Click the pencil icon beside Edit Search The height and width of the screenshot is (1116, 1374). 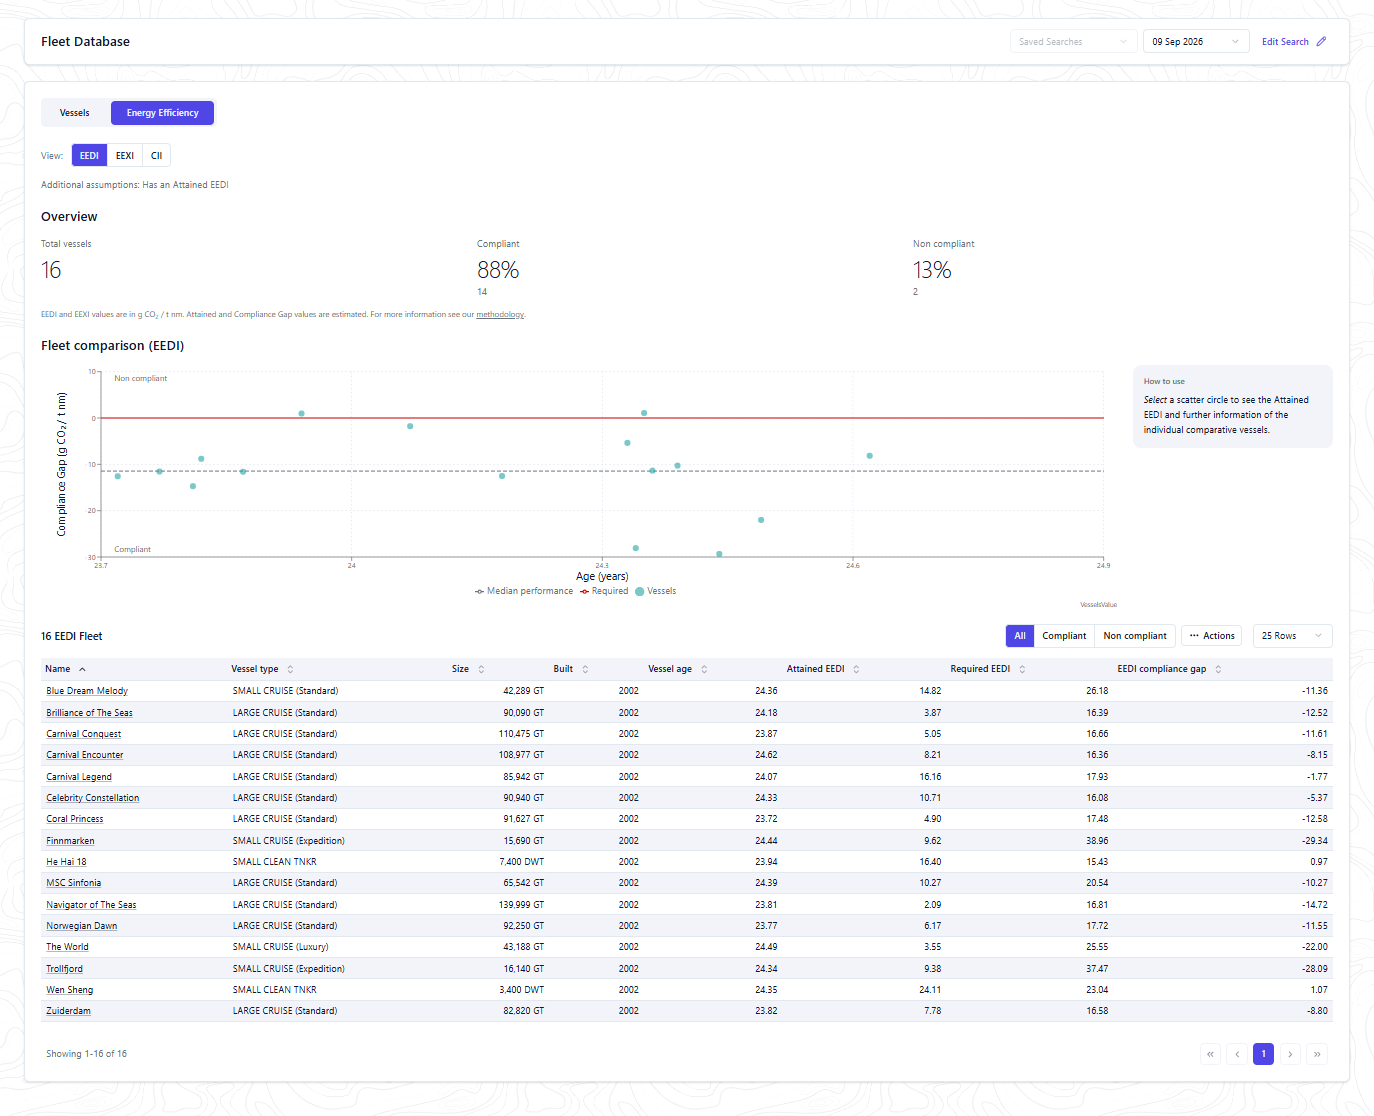click(1321, 42)
